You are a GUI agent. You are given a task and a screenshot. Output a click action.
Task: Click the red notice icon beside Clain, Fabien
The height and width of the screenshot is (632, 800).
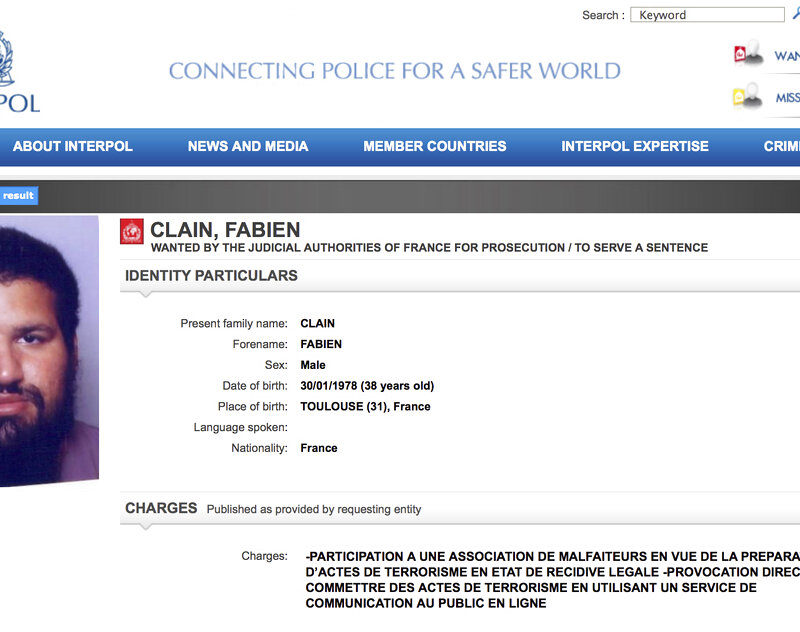[132, 231]
